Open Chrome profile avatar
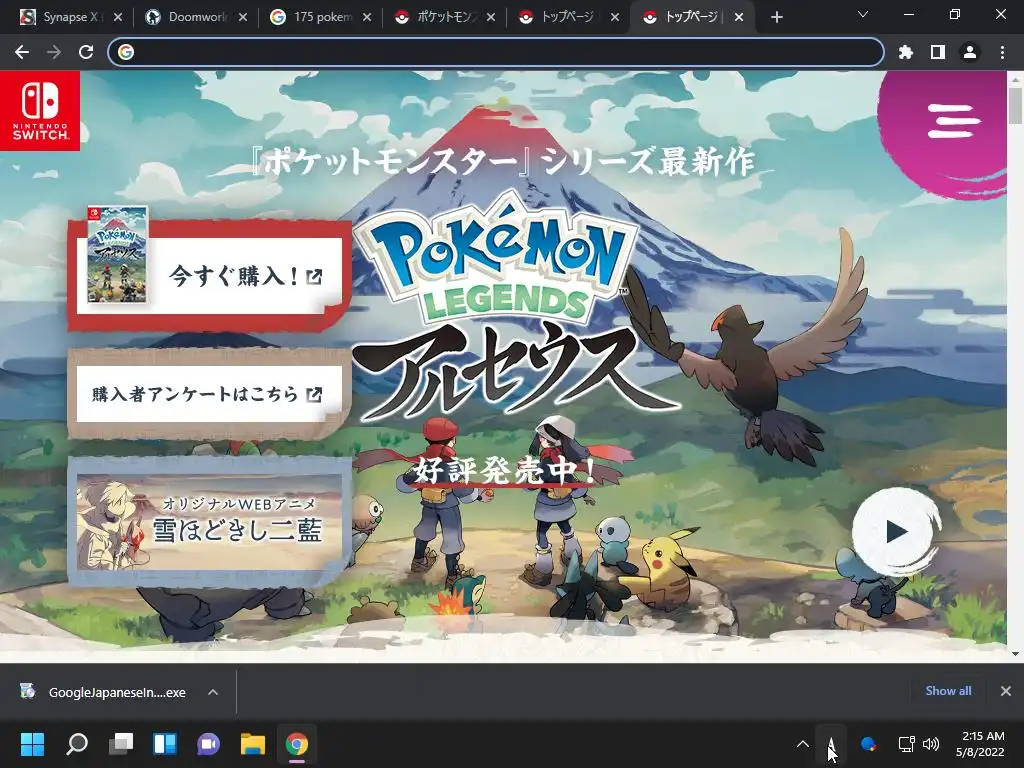Image resolution: width=1024 pixels, height=768 pixels. [x=970, y=52]
